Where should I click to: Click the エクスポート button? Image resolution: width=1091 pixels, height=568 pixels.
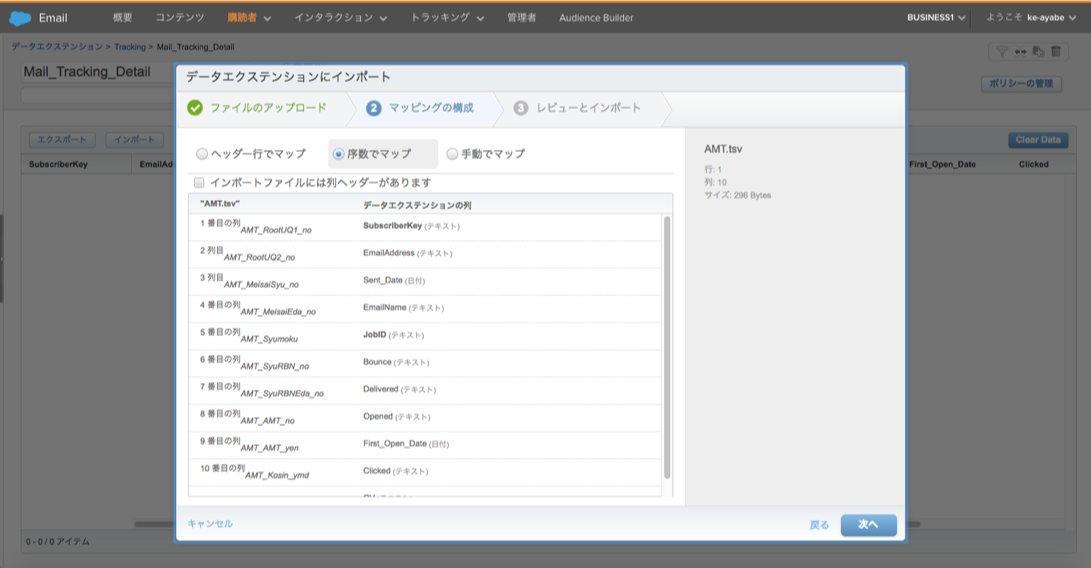point(62,140)
